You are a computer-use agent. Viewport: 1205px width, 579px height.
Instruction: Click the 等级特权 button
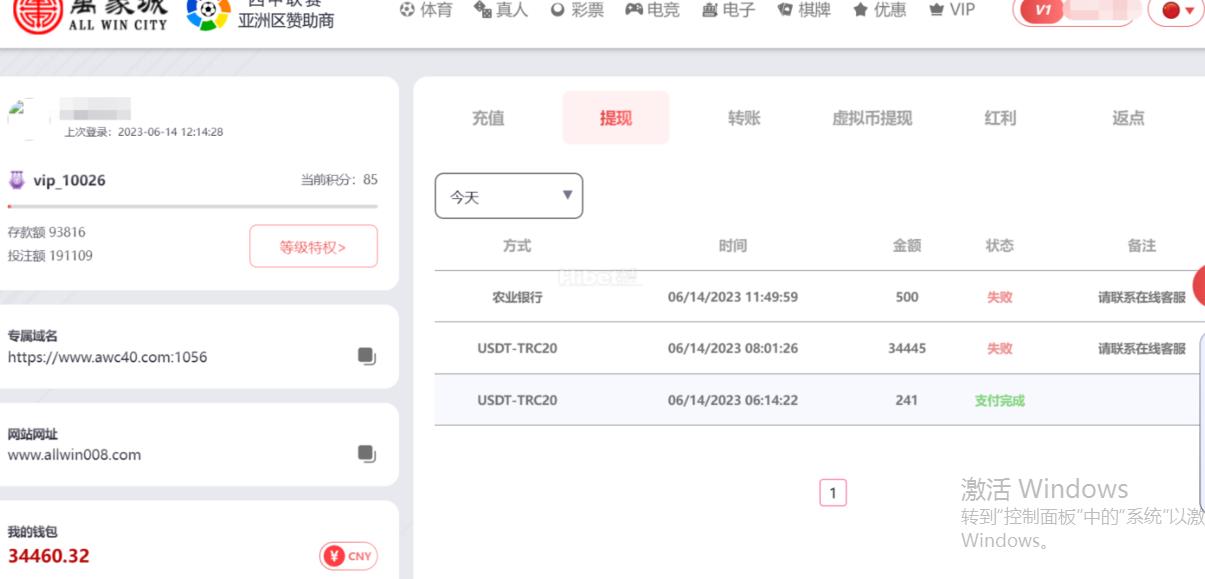[x=313, y=247]
